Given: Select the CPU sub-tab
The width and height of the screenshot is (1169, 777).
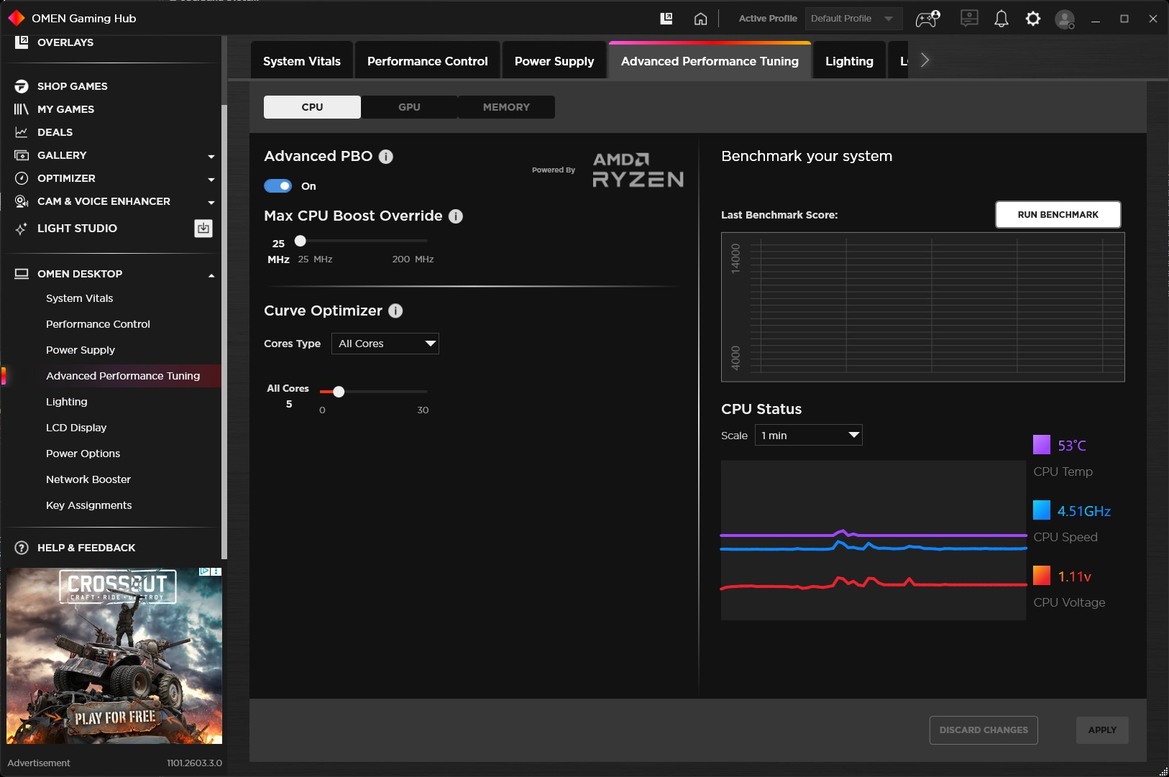Looking at the screenshot, I should (x=312, y=107).
